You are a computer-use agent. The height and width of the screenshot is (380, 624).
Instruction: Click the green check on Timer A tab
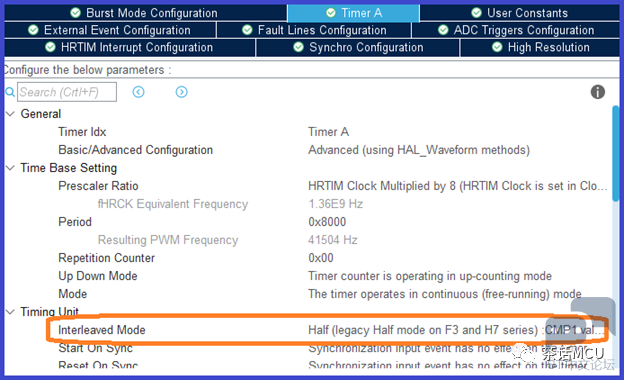pyautogui.click(x=331, y=13)
